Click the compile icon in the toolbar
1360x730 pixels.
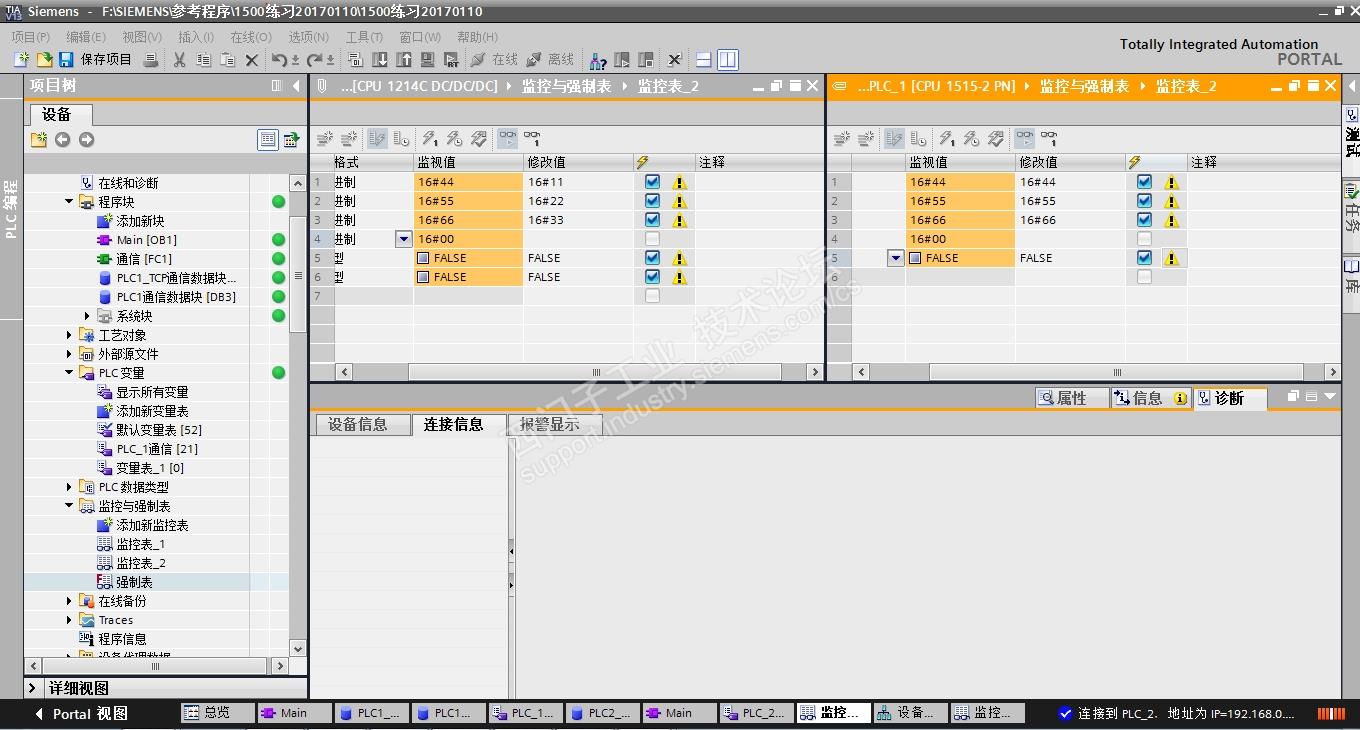click(356, 60)
